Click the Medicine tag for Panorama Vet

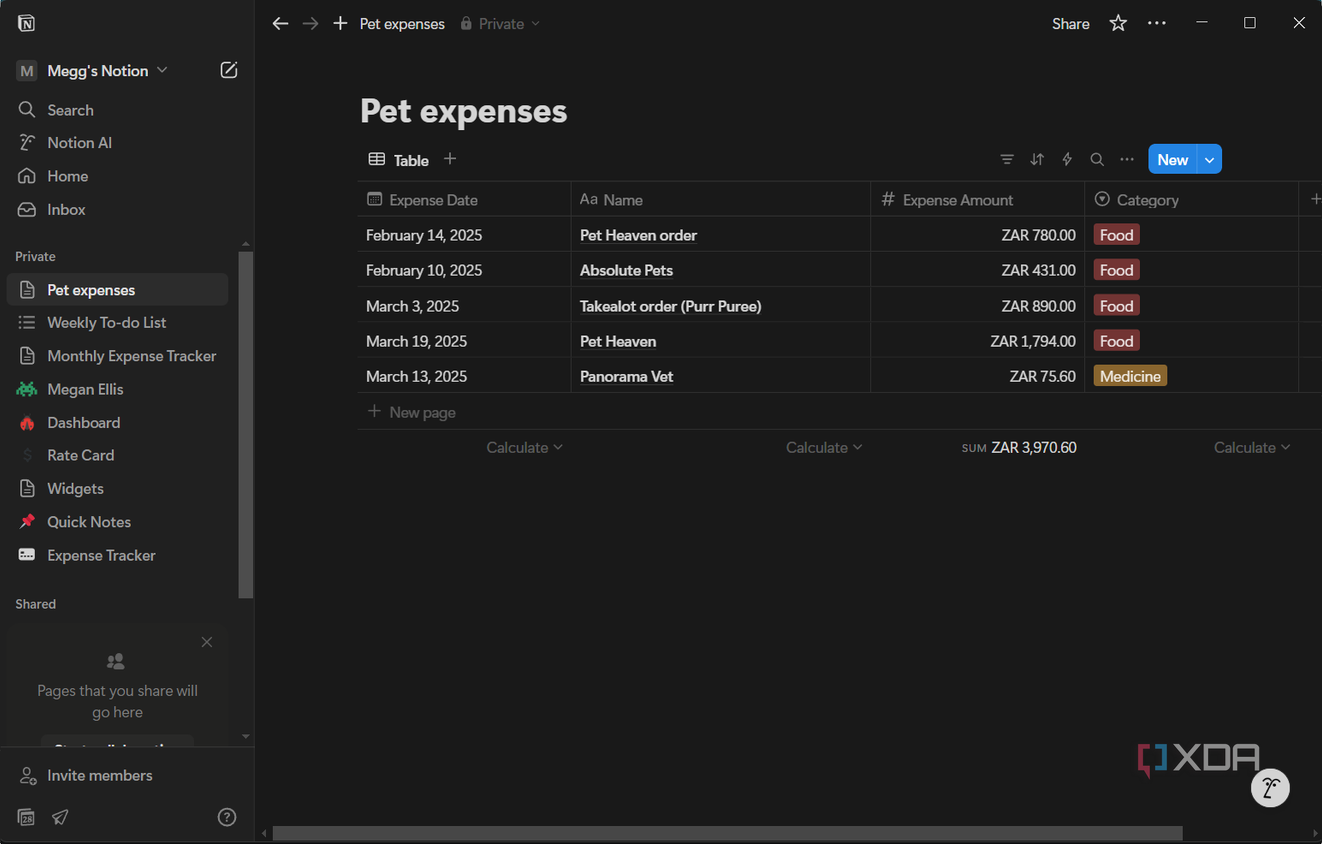(1130, 376)
